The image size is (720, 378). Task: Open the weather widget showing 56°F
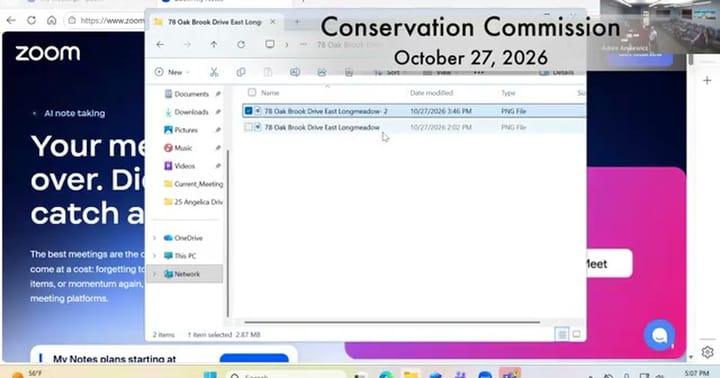pyautogui.click(x=27, y=374)
